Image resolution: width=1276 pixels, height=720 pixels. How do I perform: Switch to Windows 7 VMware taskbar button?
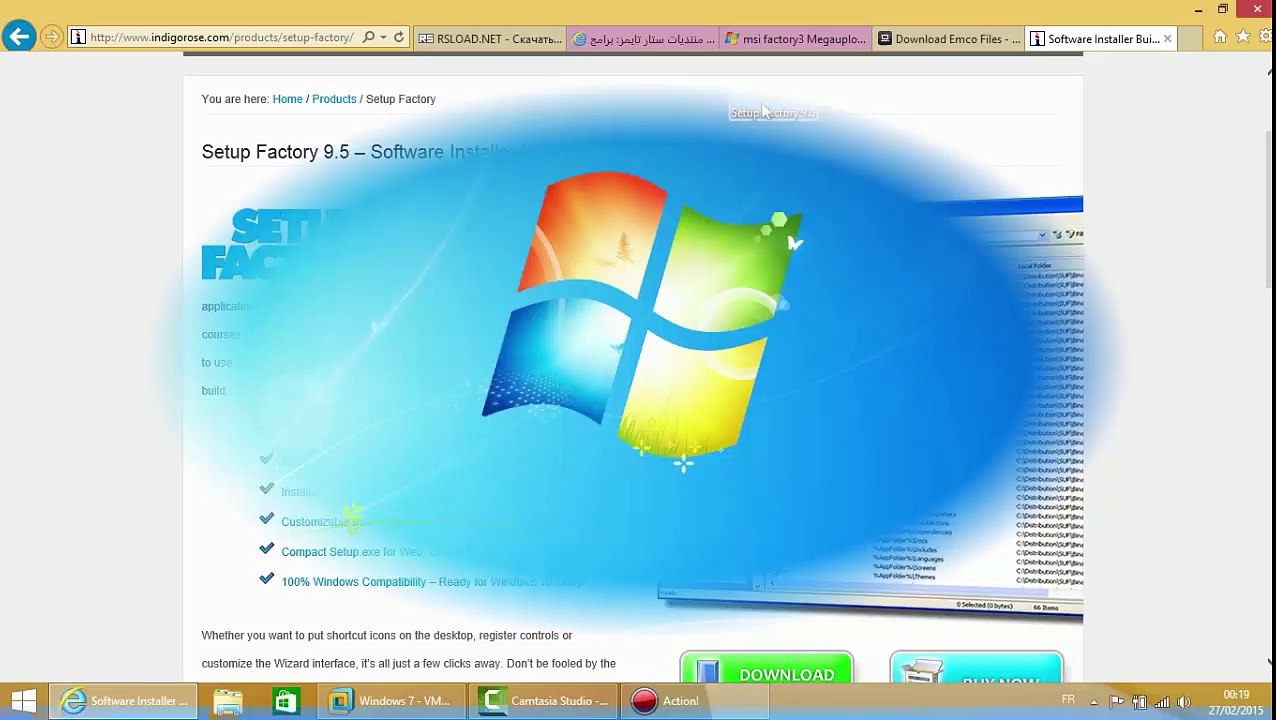[x=392, y=701]
